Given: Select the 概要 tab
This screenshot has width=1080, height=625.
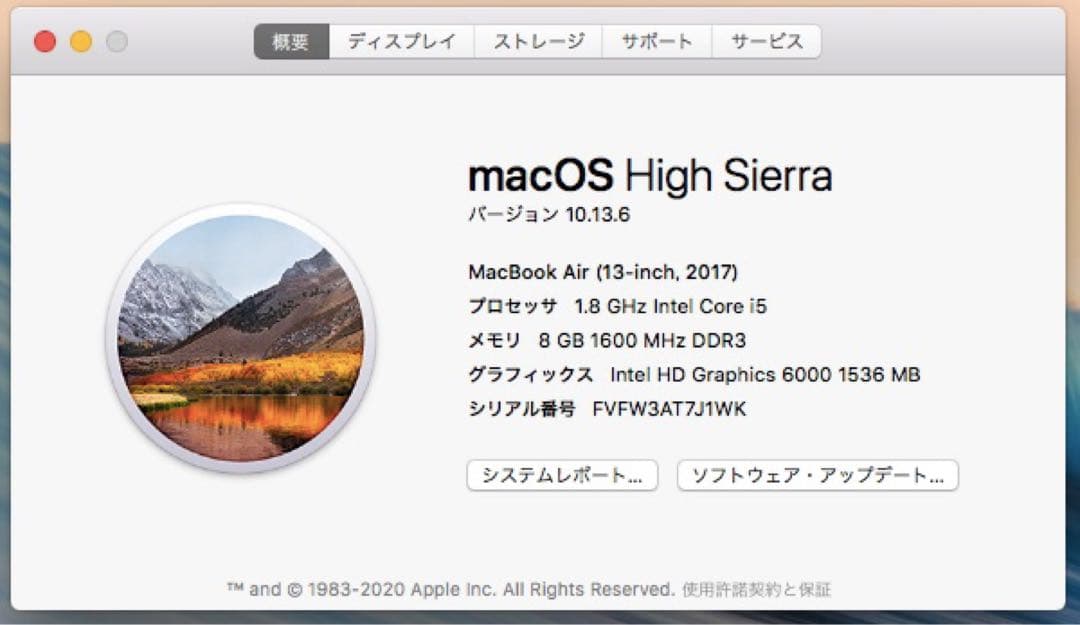Looking at the screenshot, I should (x=291, y=42).
